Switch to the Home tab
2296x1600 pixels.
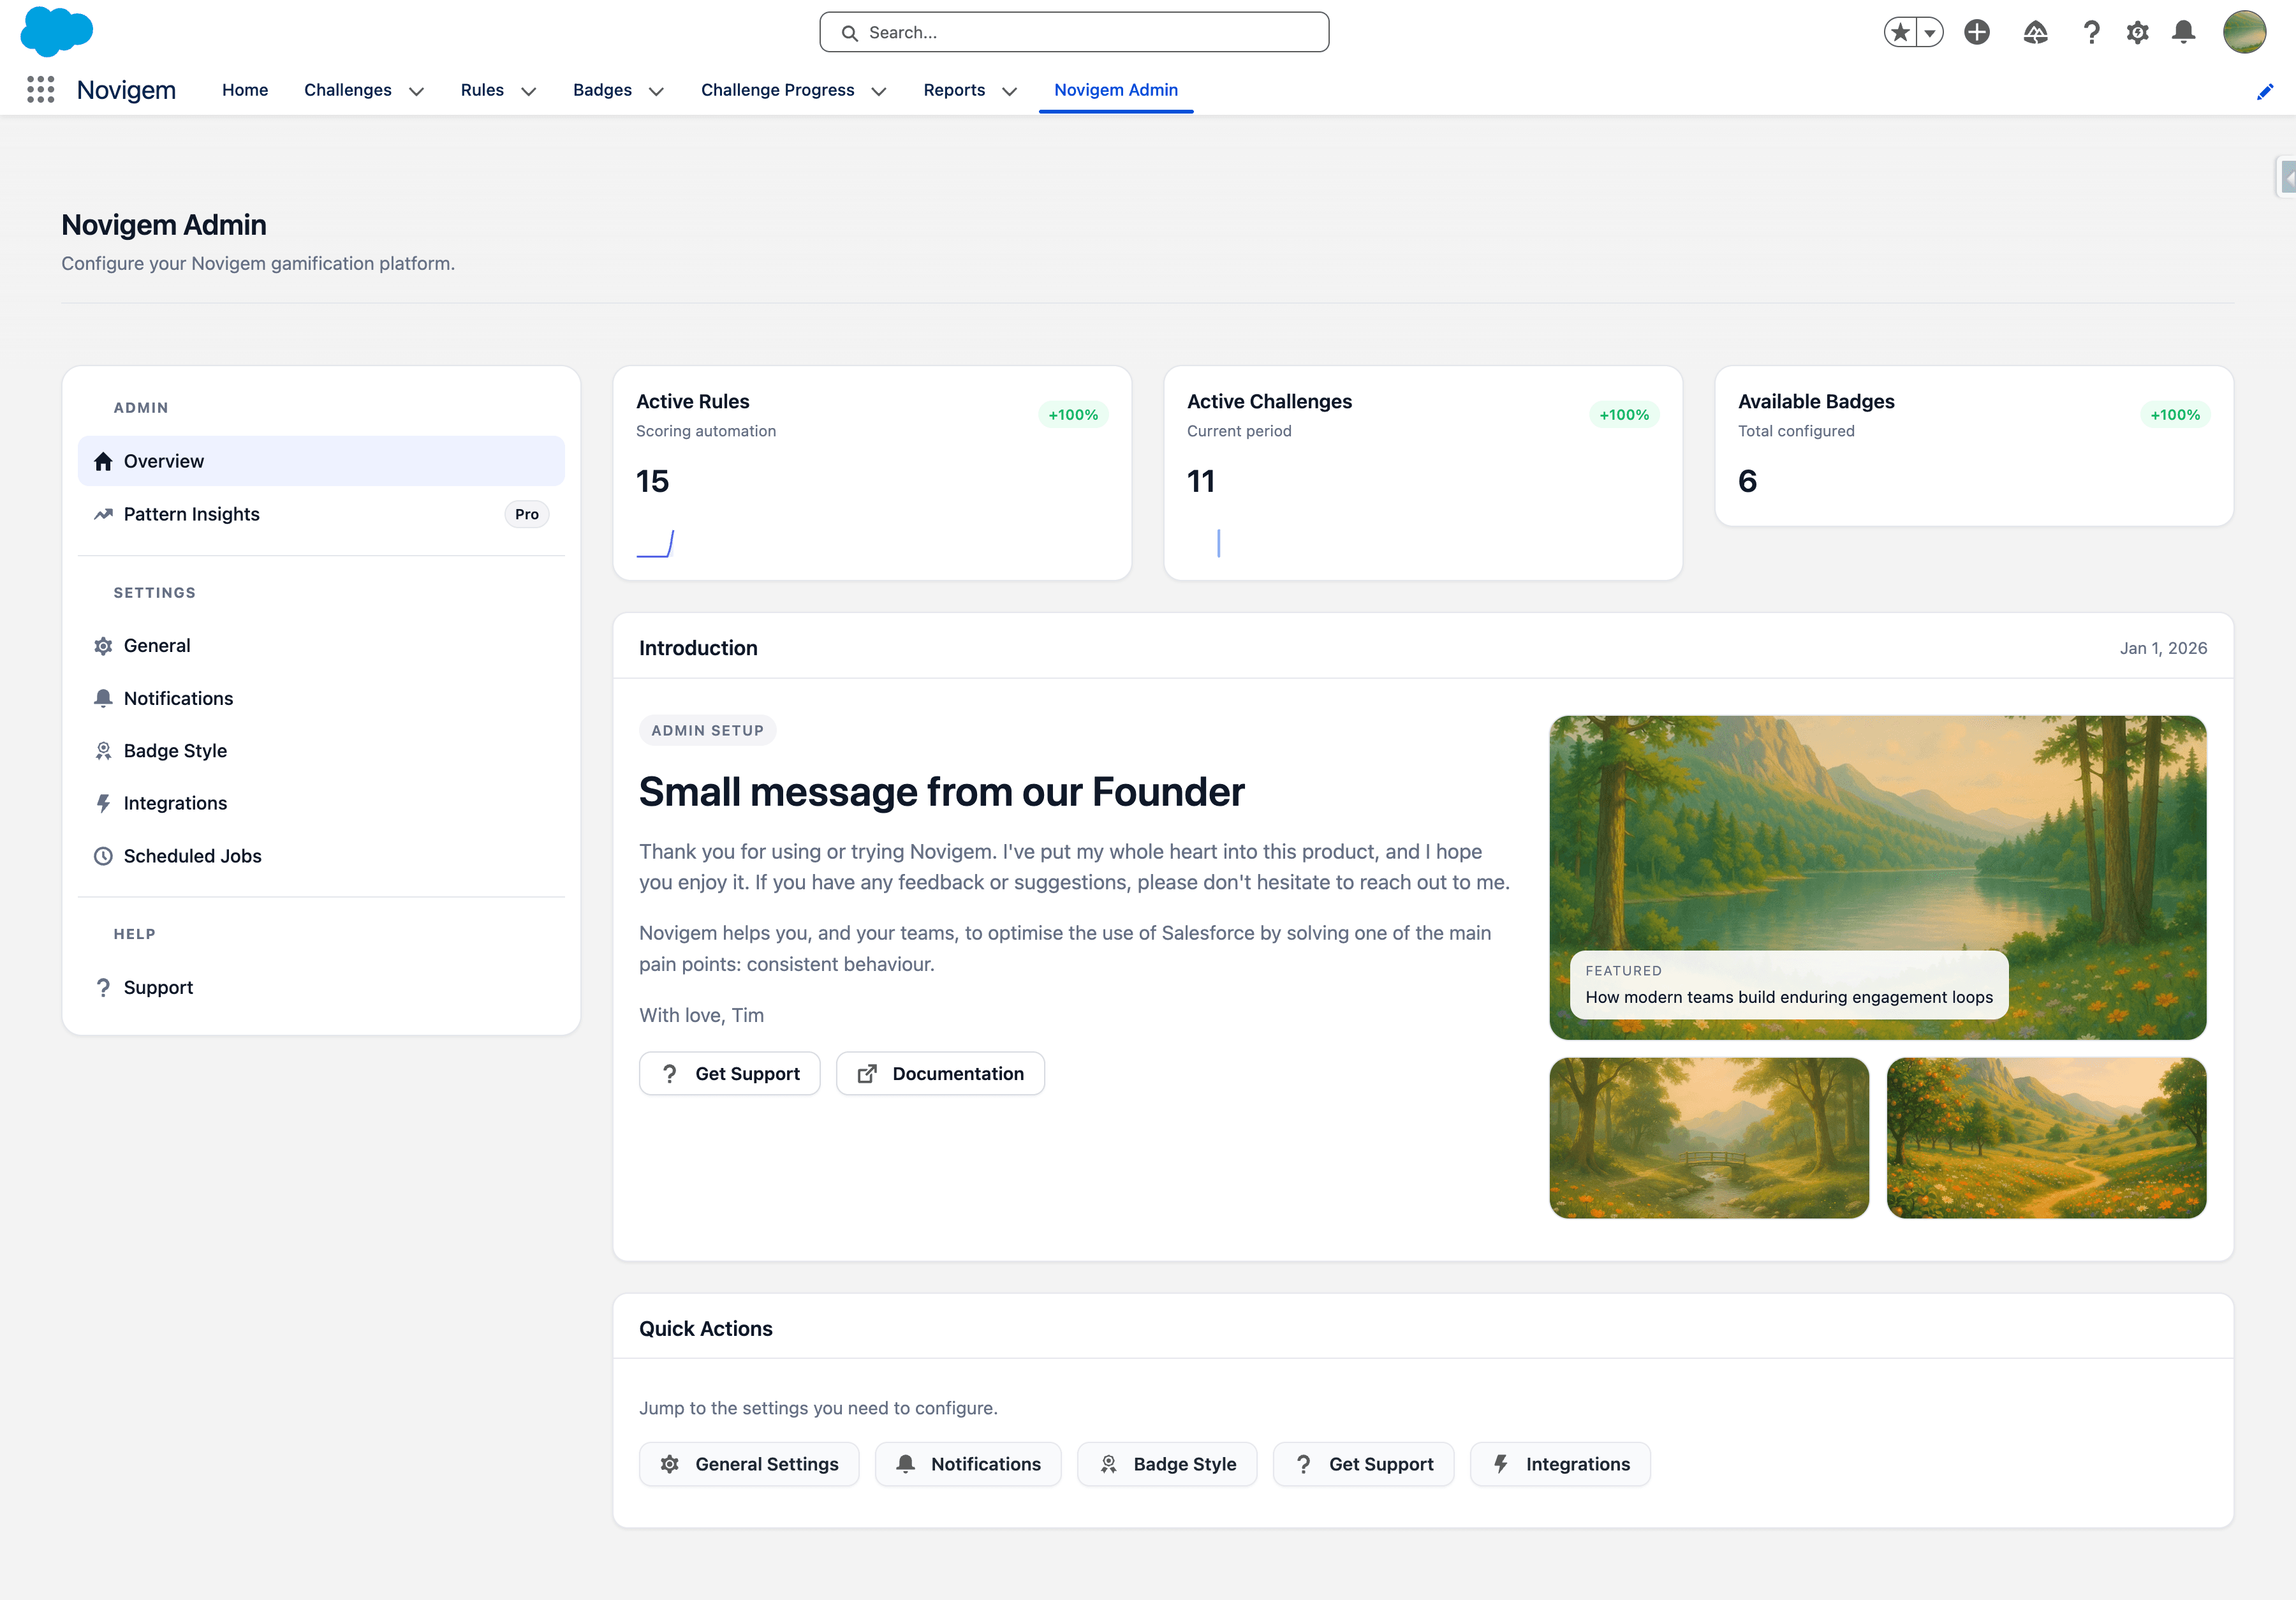245,90
